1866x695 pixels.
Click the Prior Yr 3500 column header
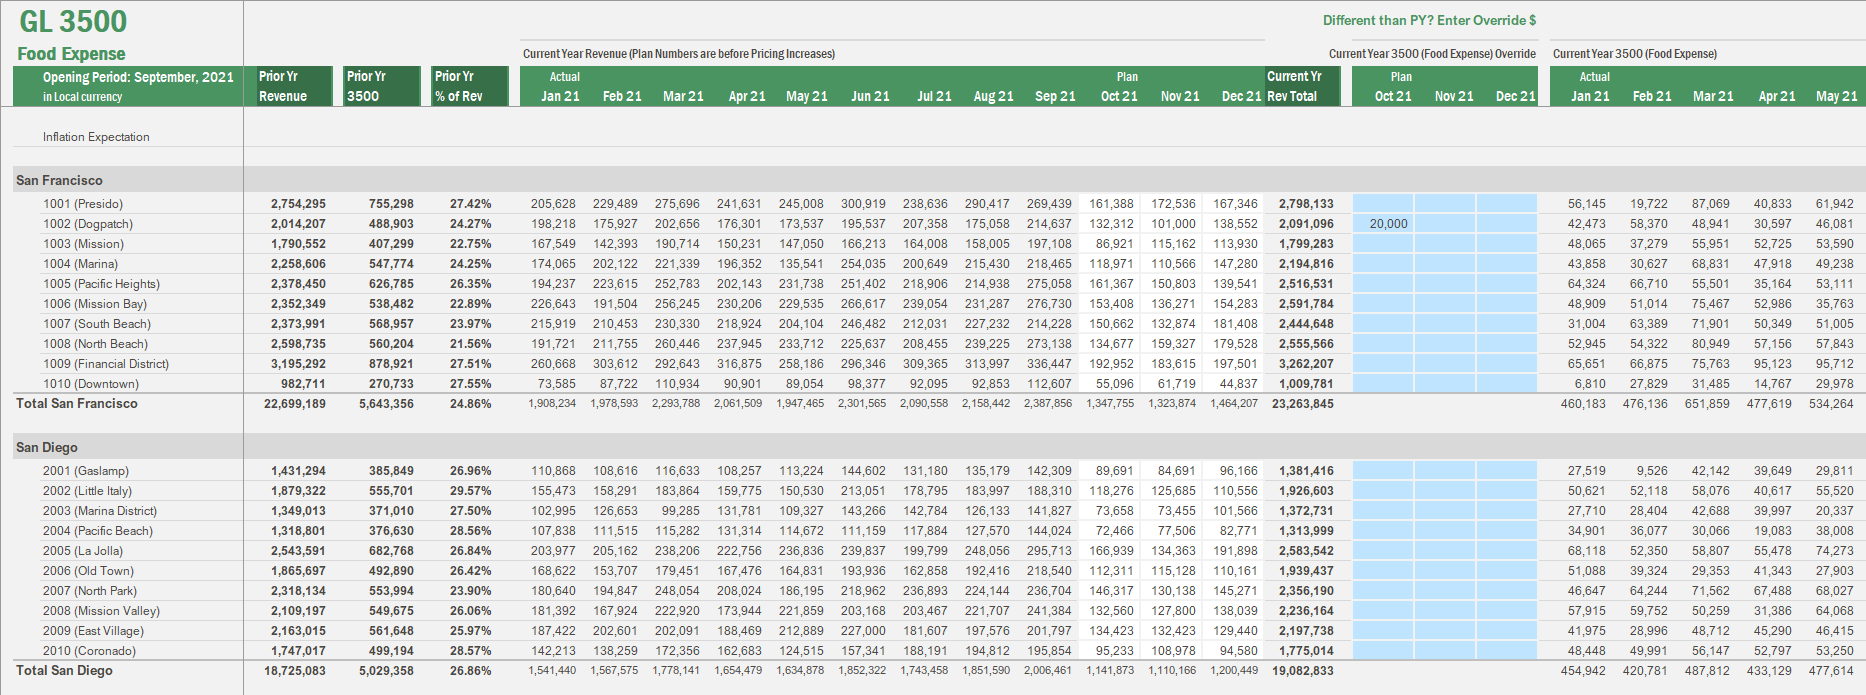click(382, 86)
